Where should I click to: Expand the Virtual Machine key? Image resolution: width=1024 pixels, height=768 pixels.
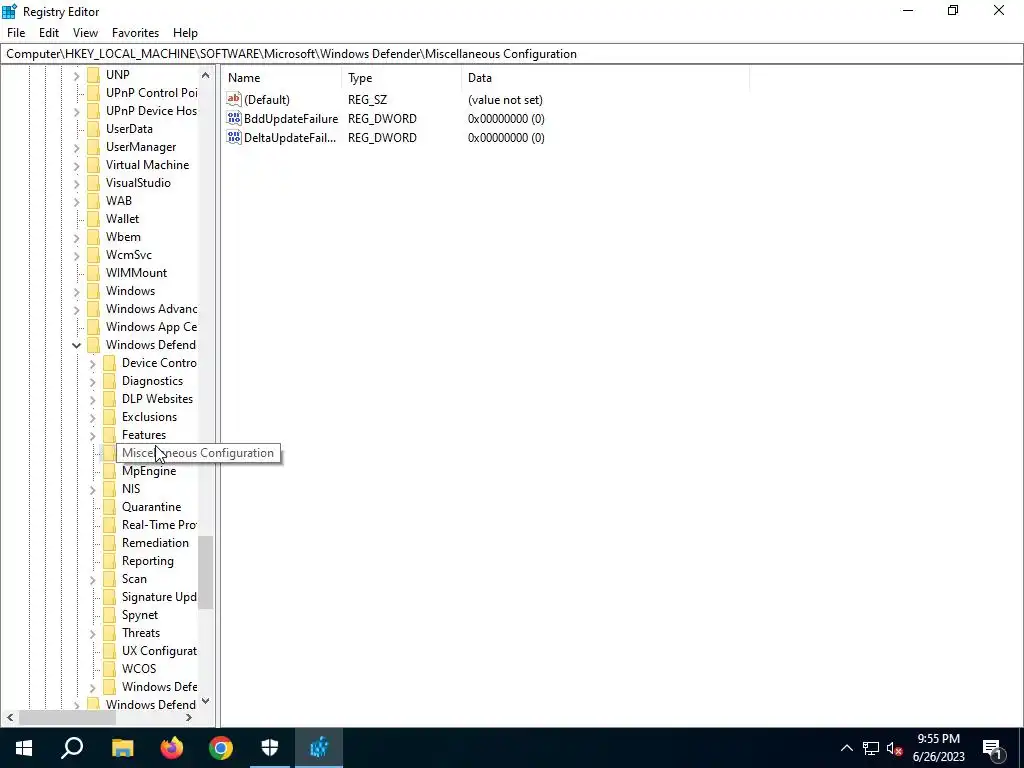pyautogui.click(x=76, y=165)
